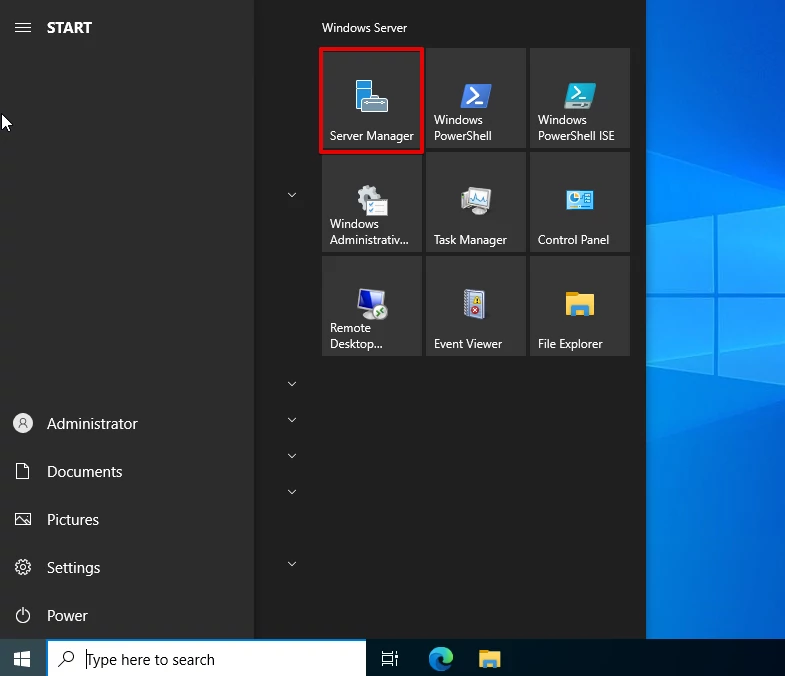Open the Server Manager tile
The width and height of the screenshot is (785, 676).
pyautogui.click(x=371, y=100)
